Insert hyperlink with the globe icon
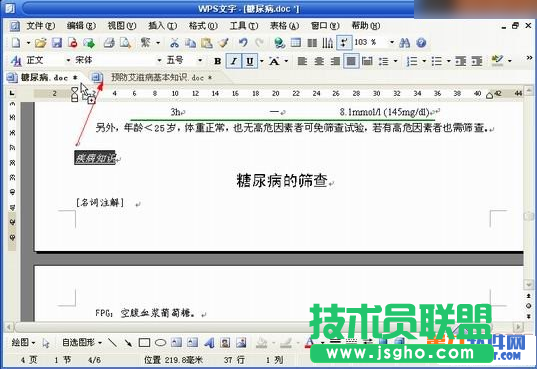Image resolution: width=537 pixels, height=369 pixels. 279,43
